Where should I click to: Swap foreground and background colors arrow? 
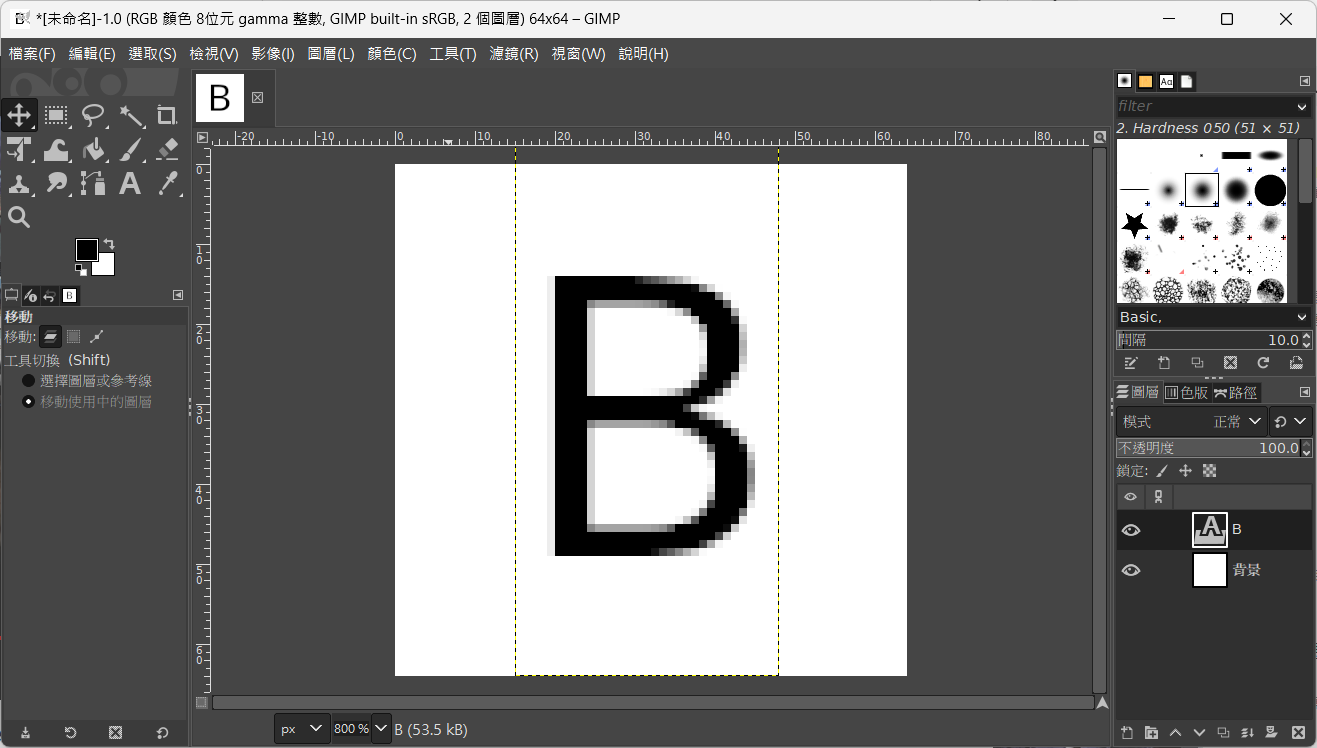click(x=109, y=243)
